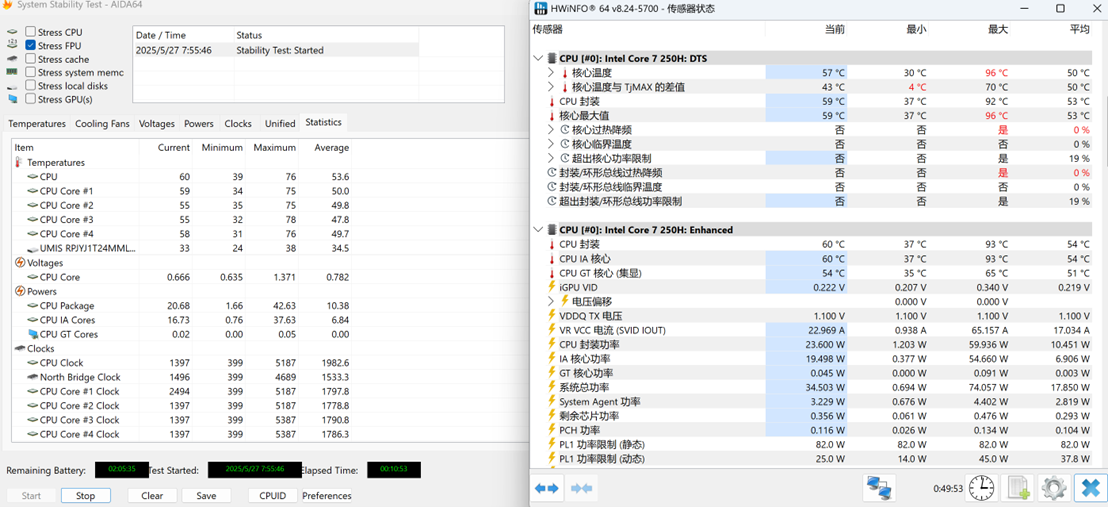Screen dimensions: 1108x507
Task: Click the chip icon beside Stress cache
Action: click(12, 59)
